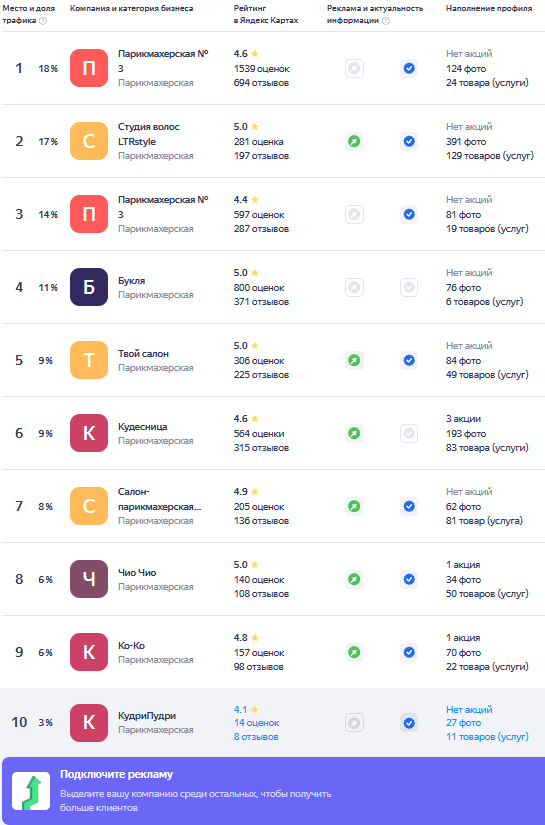Click the help icon next to 'доля трафика'
545x825 pixels.
point(43,21)
